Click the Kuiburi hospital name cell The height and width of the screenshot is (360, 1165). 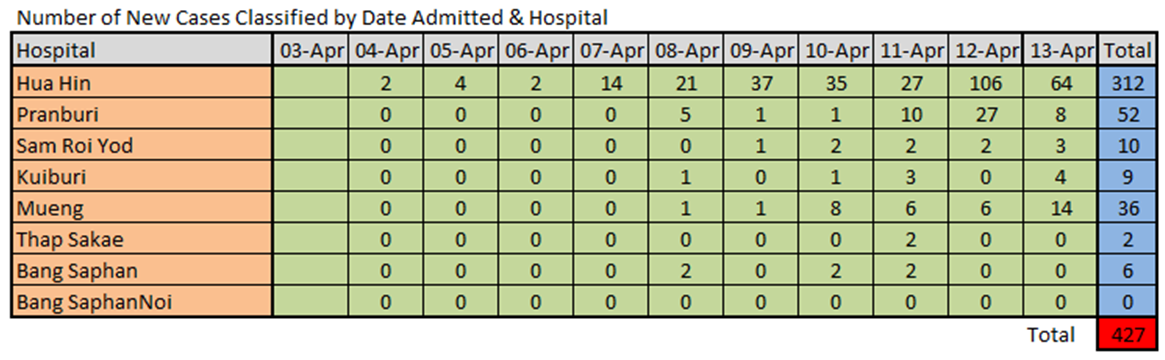(x=141, y=177)
